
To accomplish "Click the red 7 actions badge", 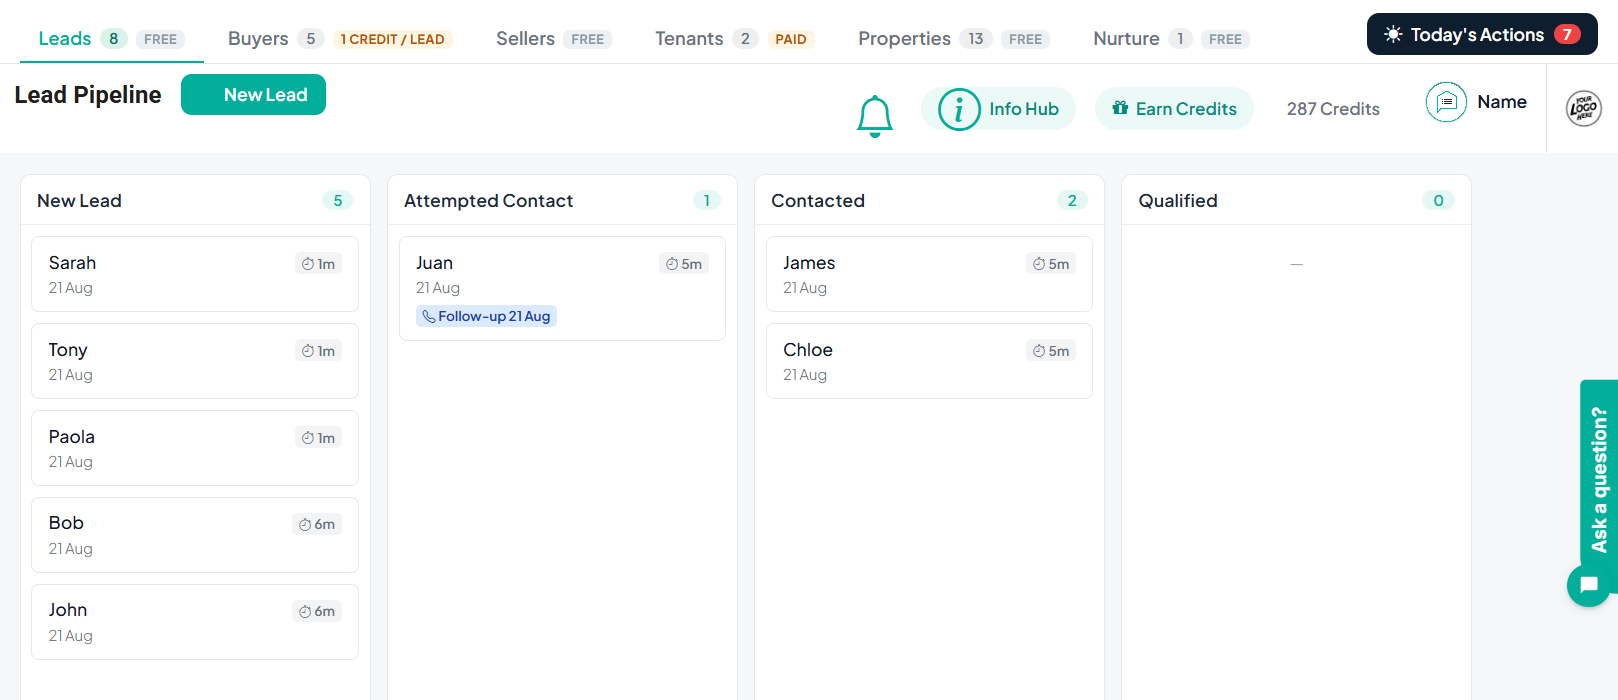I will point(1567,35).
